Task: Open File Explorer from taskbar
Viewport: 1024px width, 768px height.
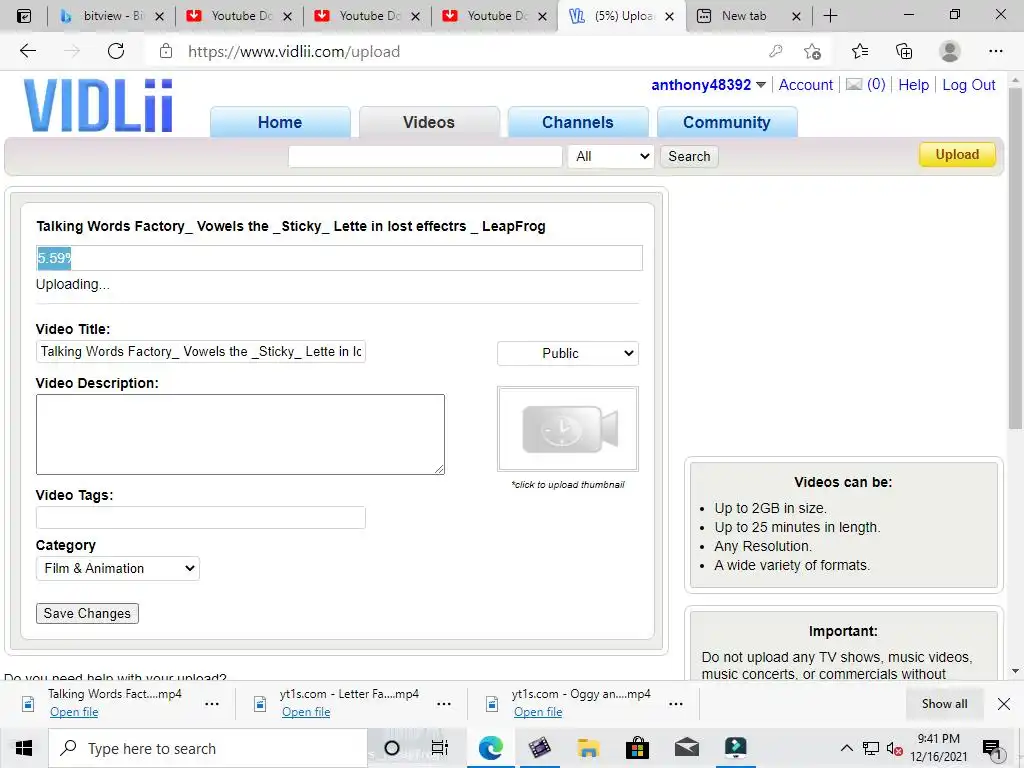Action: click(588, 748)
